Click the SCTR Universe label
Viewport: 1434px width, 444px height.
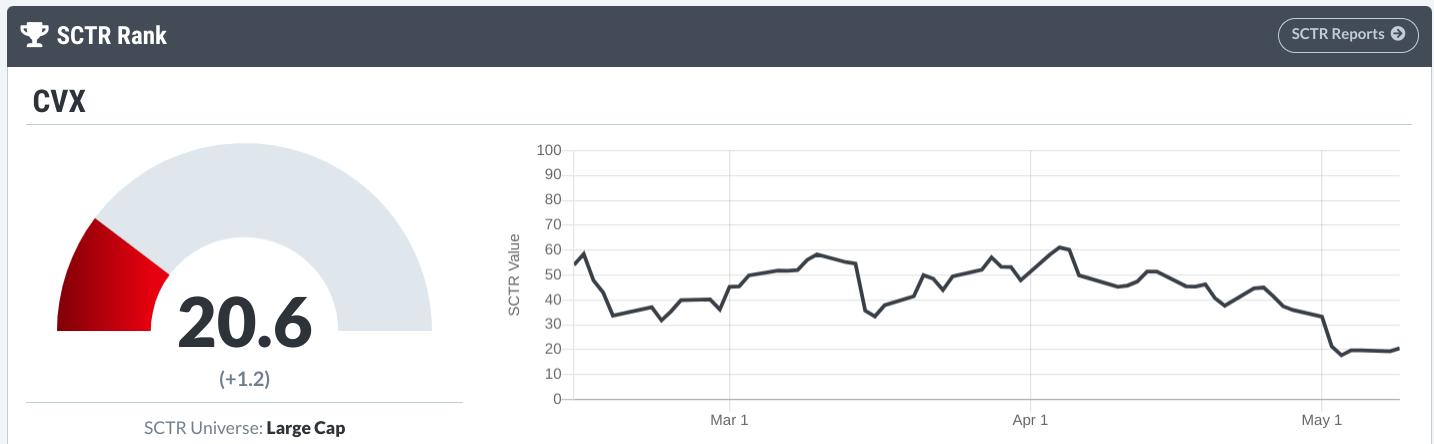tap(203, 428)
